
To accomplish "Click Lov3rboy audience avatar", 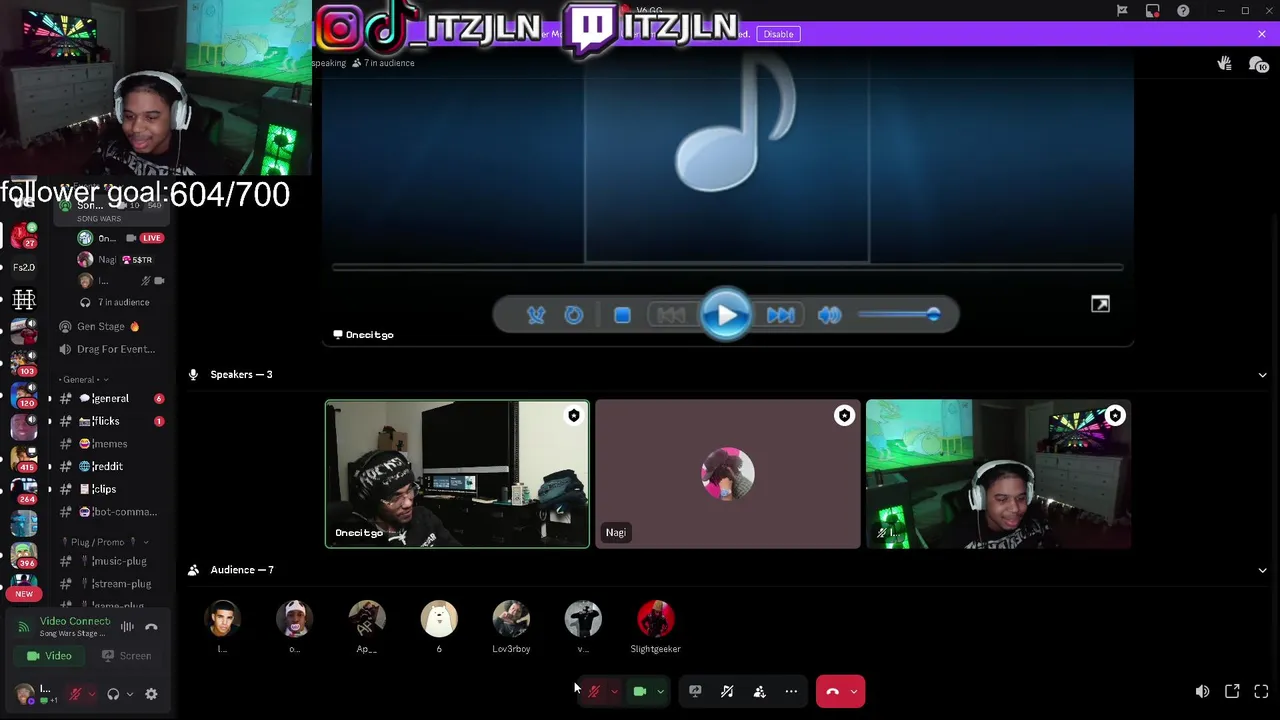I will (511, 620).
